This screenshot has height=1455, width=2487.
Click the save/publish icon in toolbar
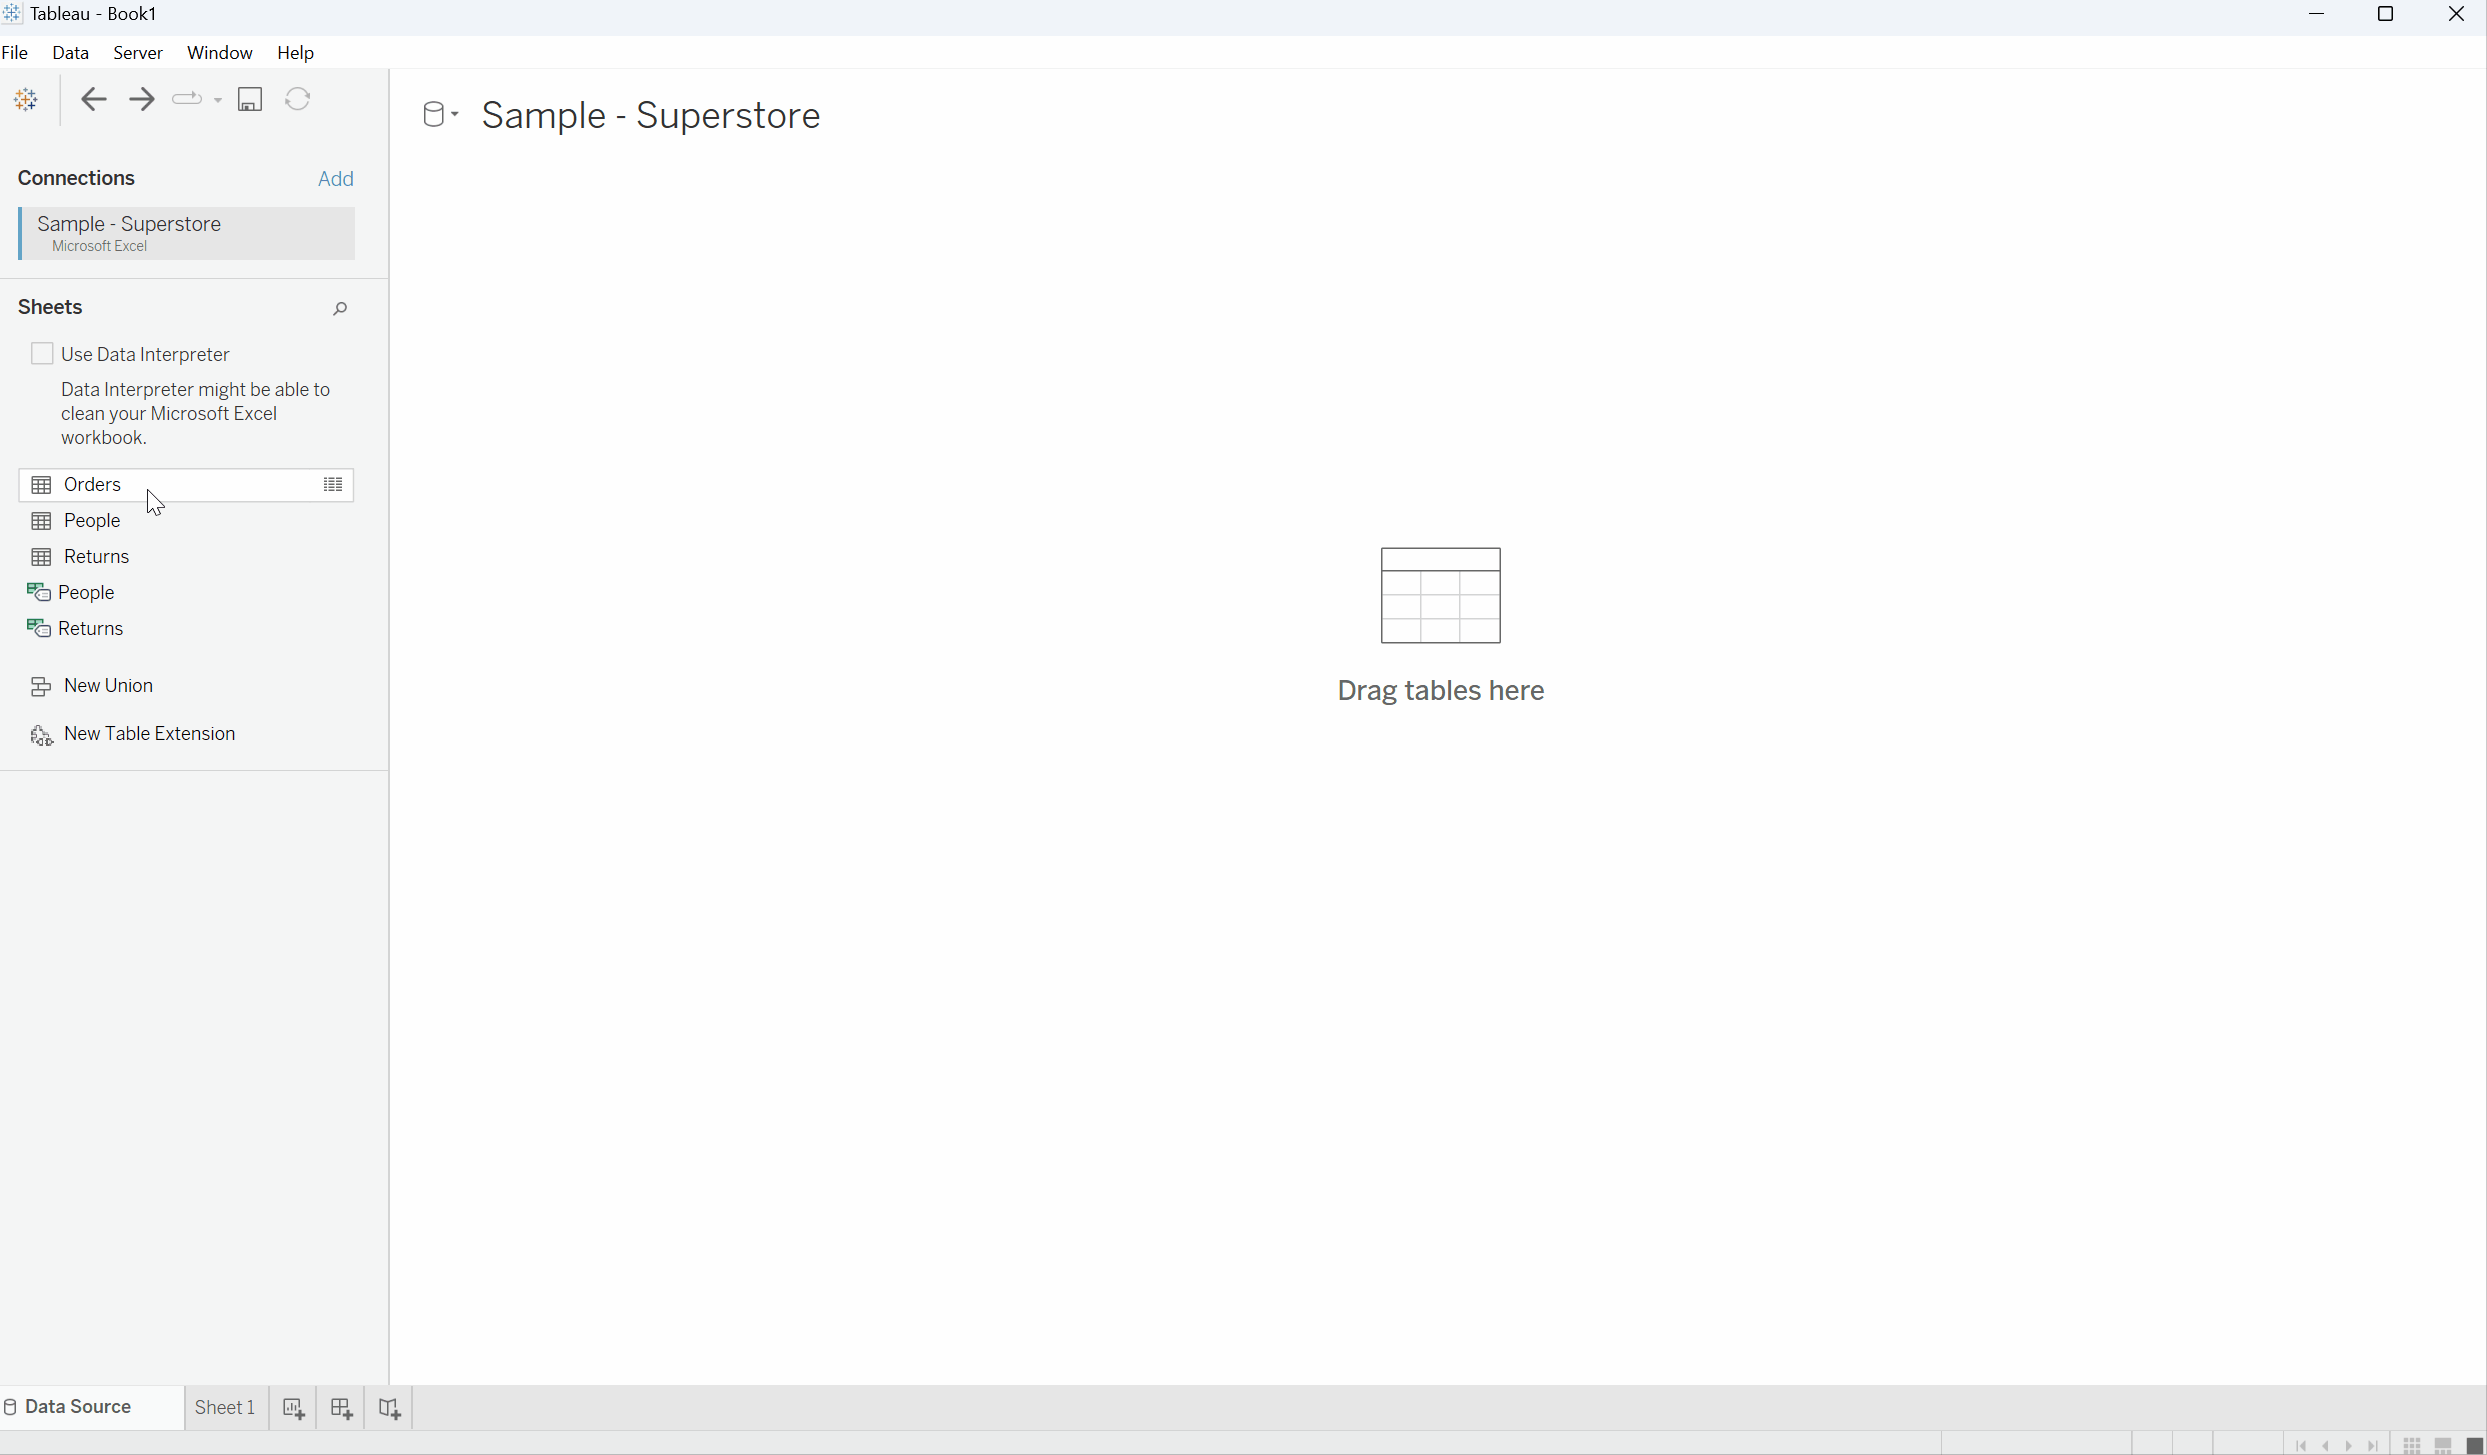(249, 99)
